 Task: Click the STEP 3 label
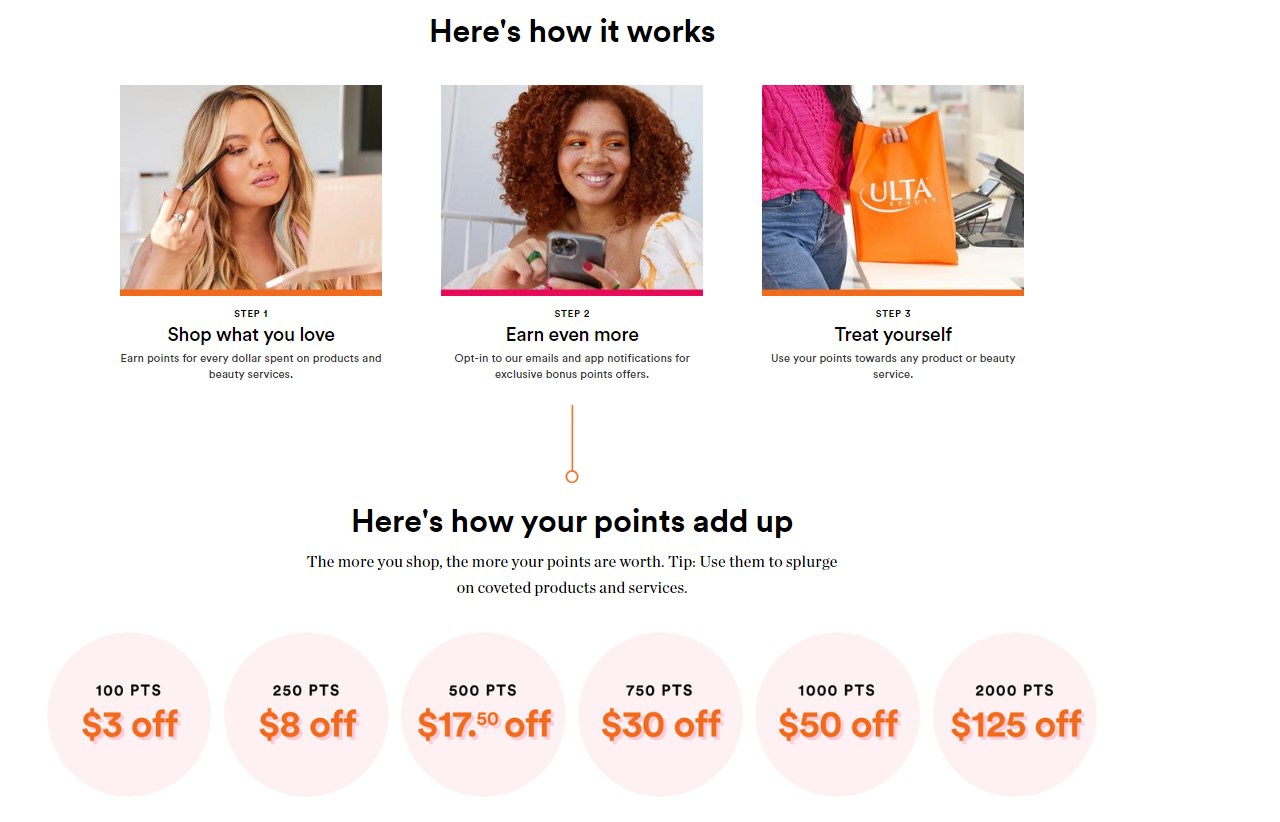893,314
